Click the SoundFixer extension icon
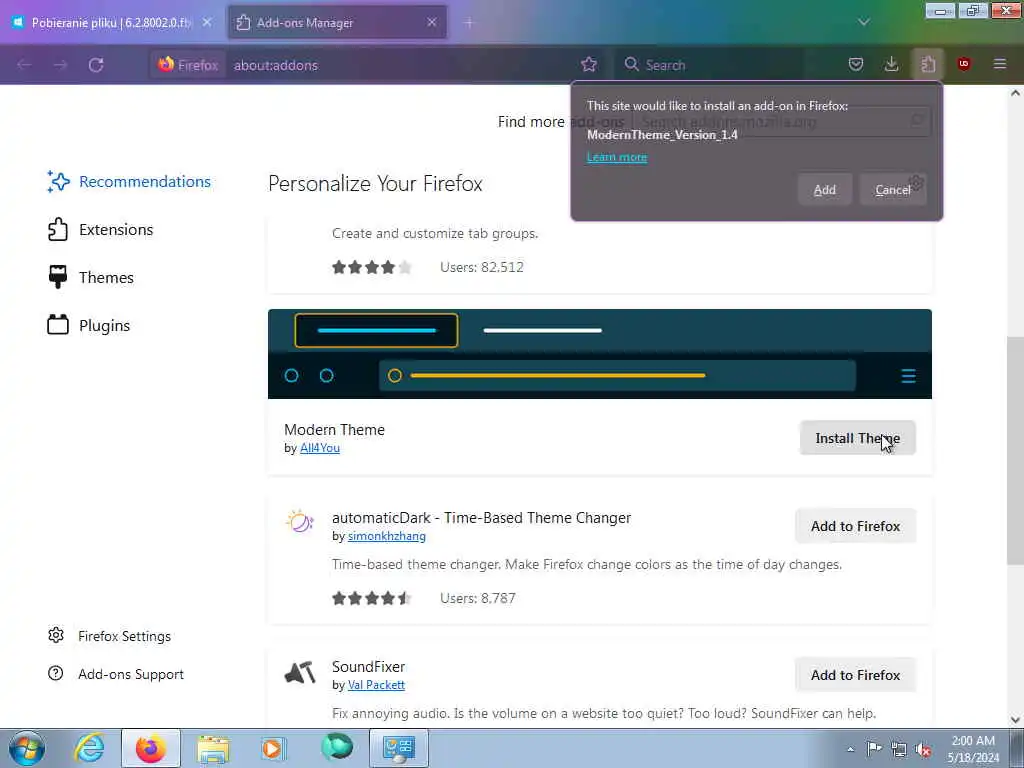The height and width of the screenshot is (768, 1024). coord(300,672)
